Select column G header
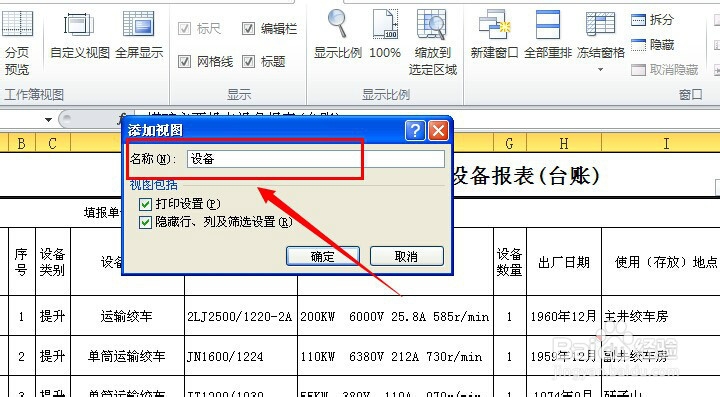Screen dimensions: 720x397 (x=509, y=143)
